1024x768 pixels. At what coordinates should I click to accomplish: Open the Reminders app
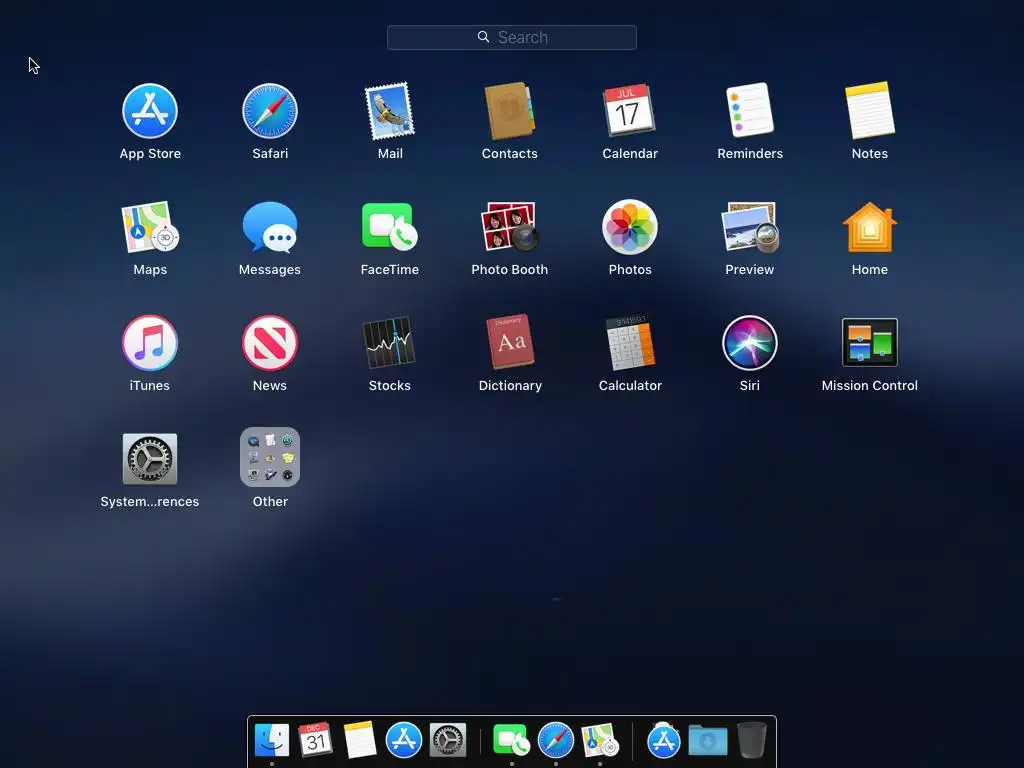click(x=750, y=110)
